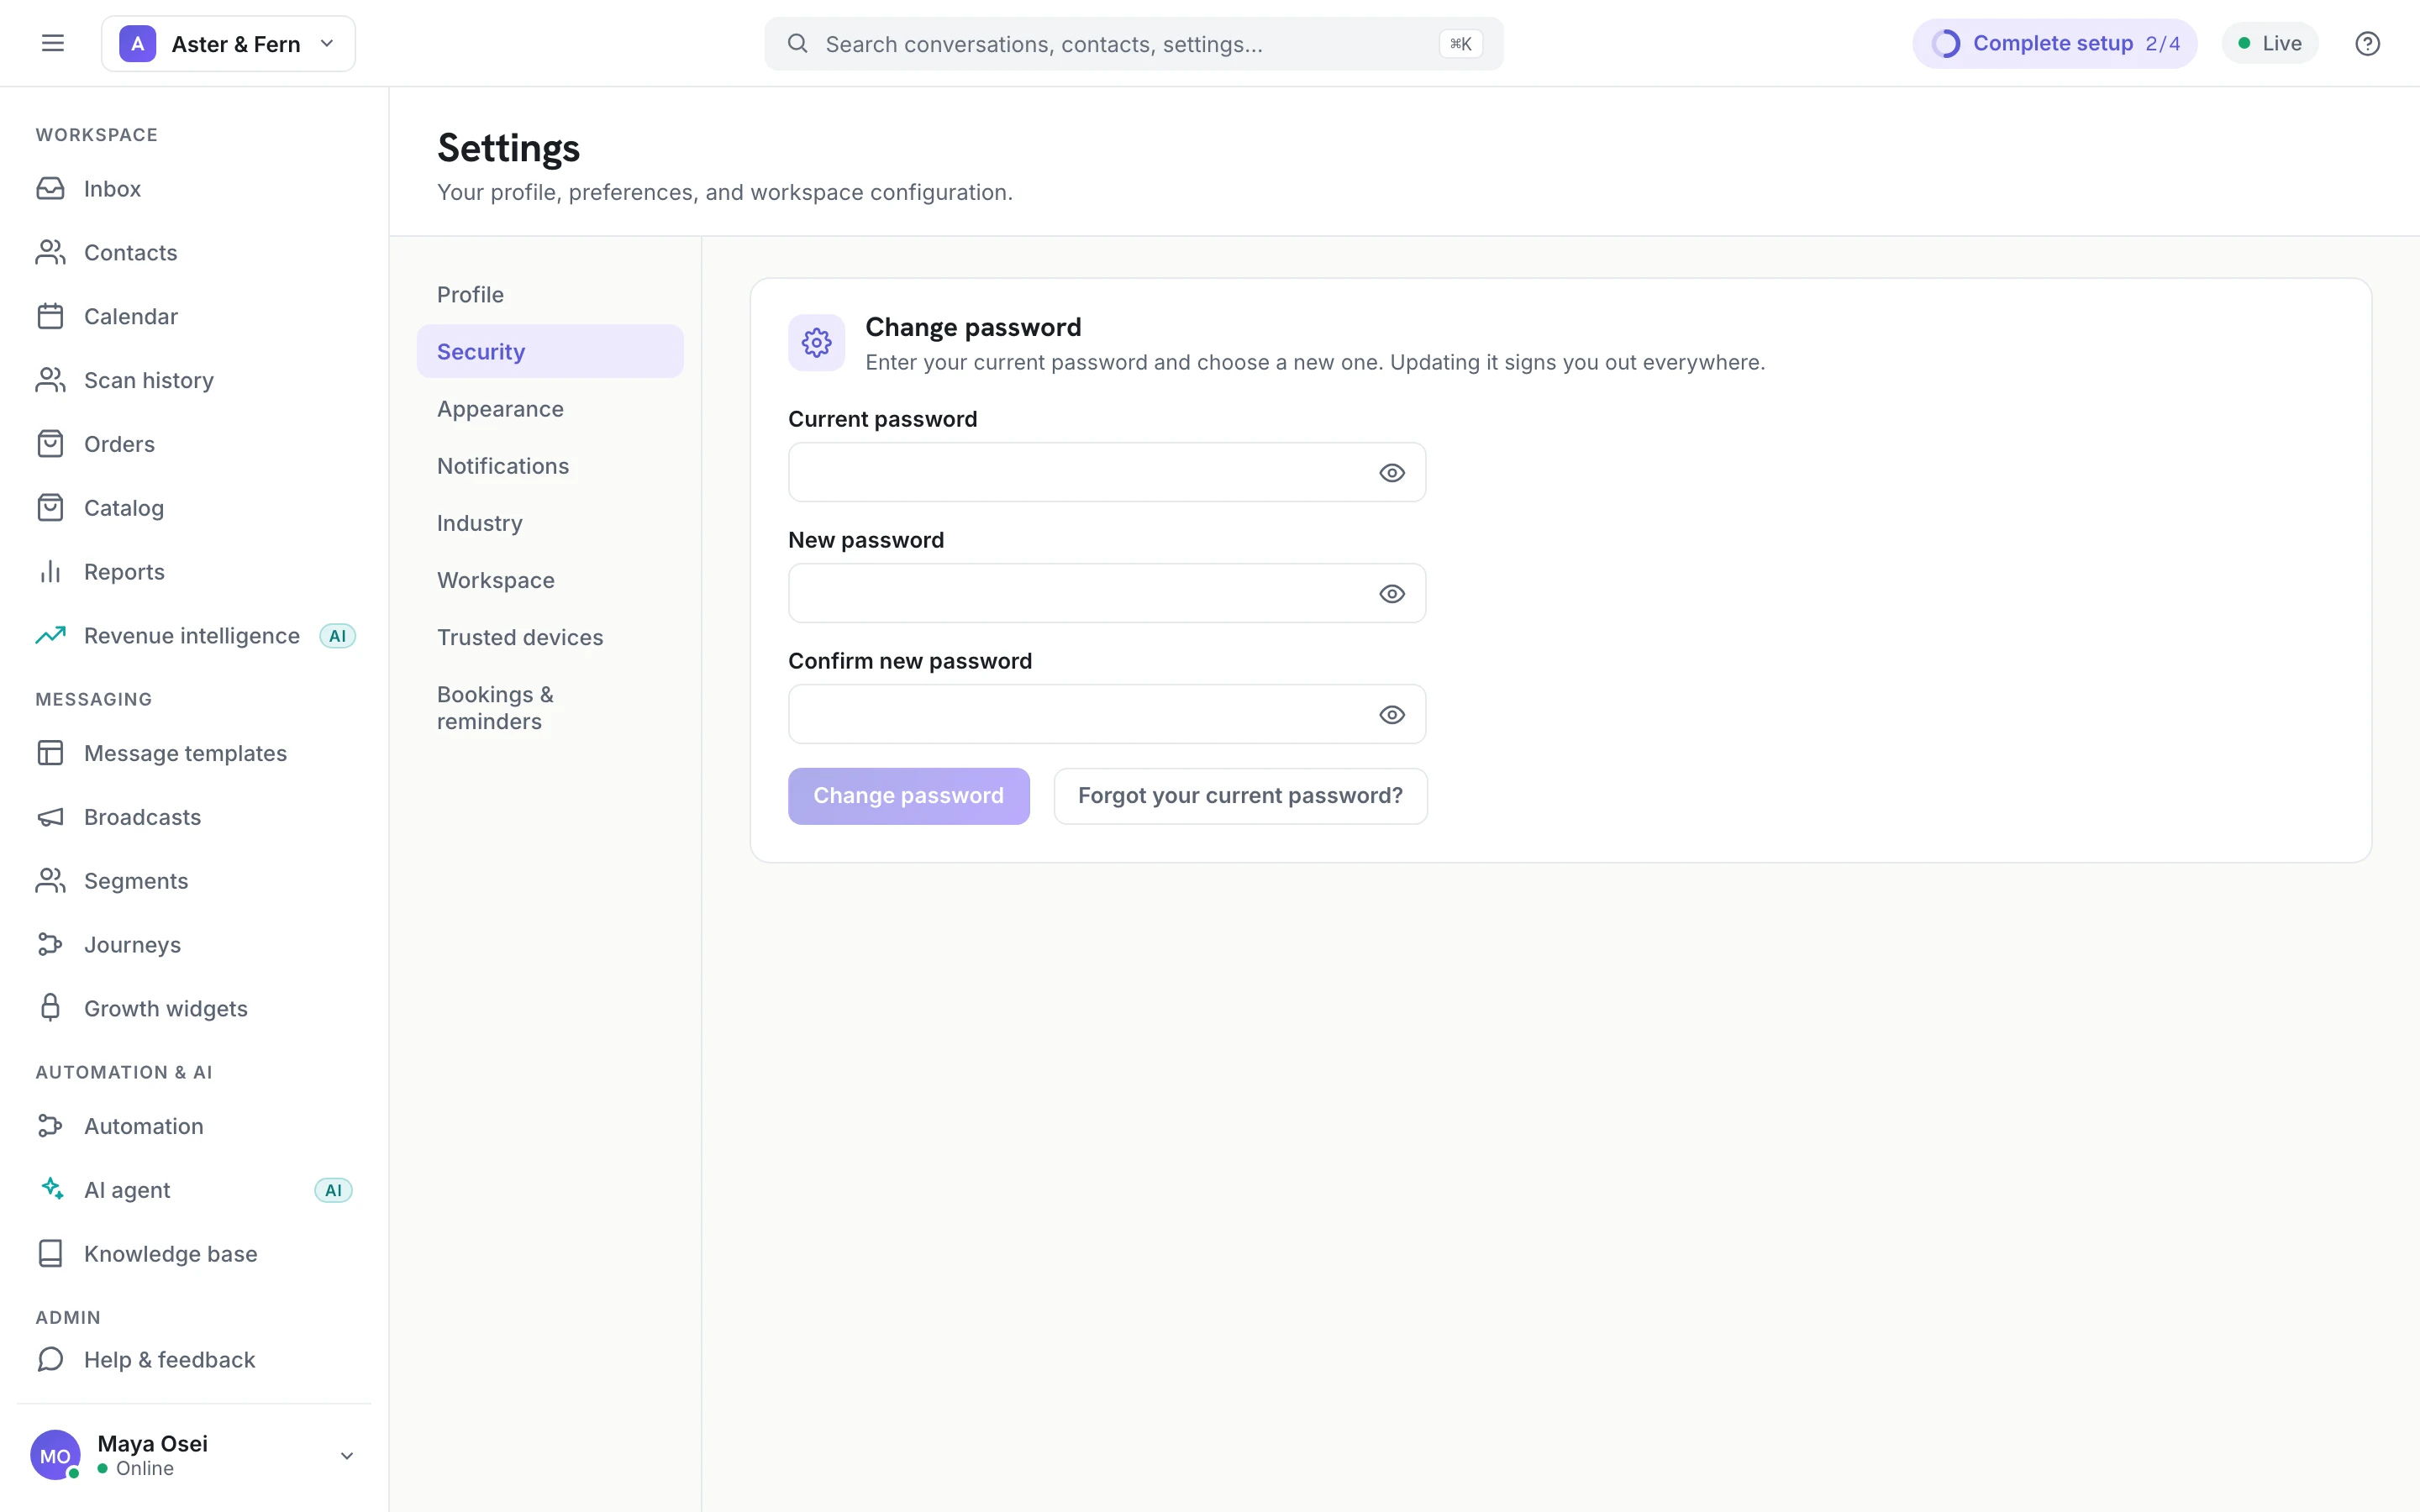Click the Orders bag icon
Image resolution: width=2420 pixels, height=1512 pixels.
click(x=50, y=444)
